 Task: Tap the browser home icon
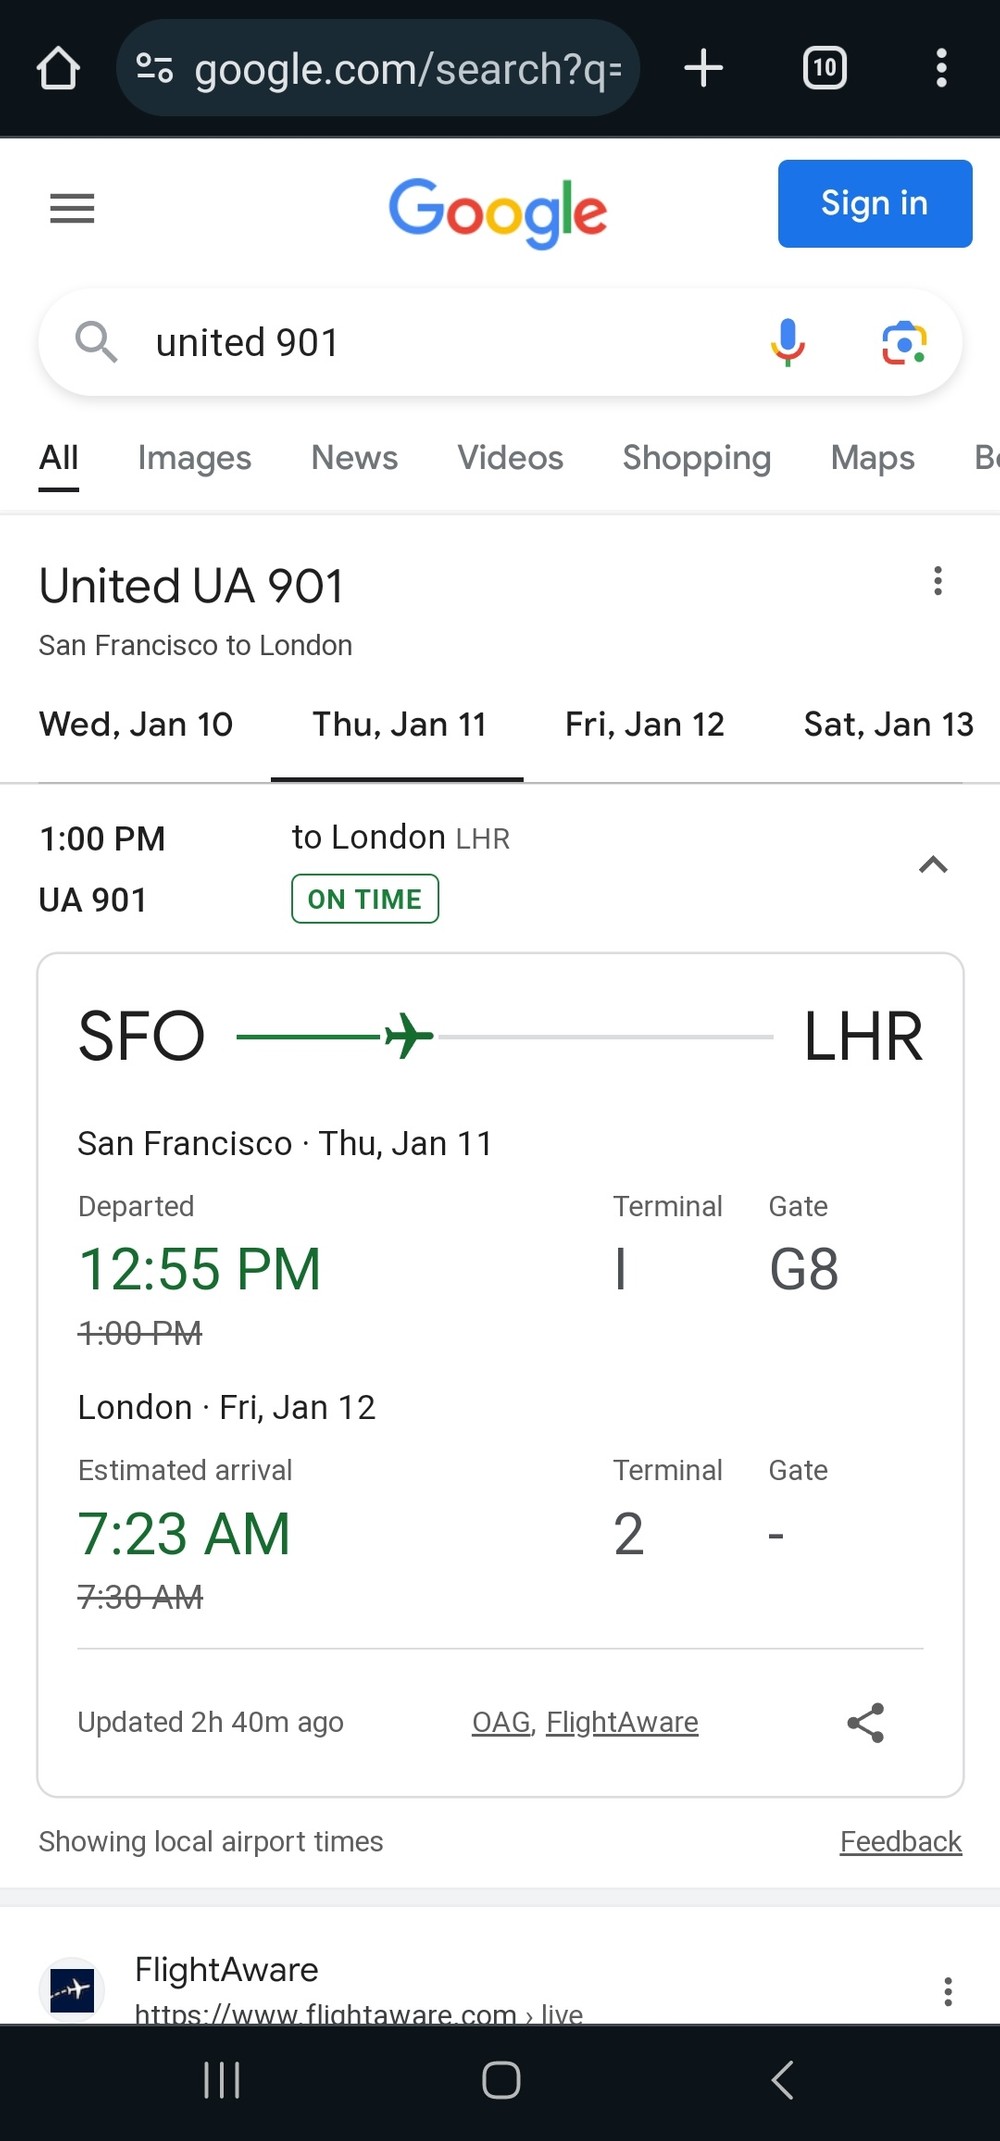click(58, 69)
